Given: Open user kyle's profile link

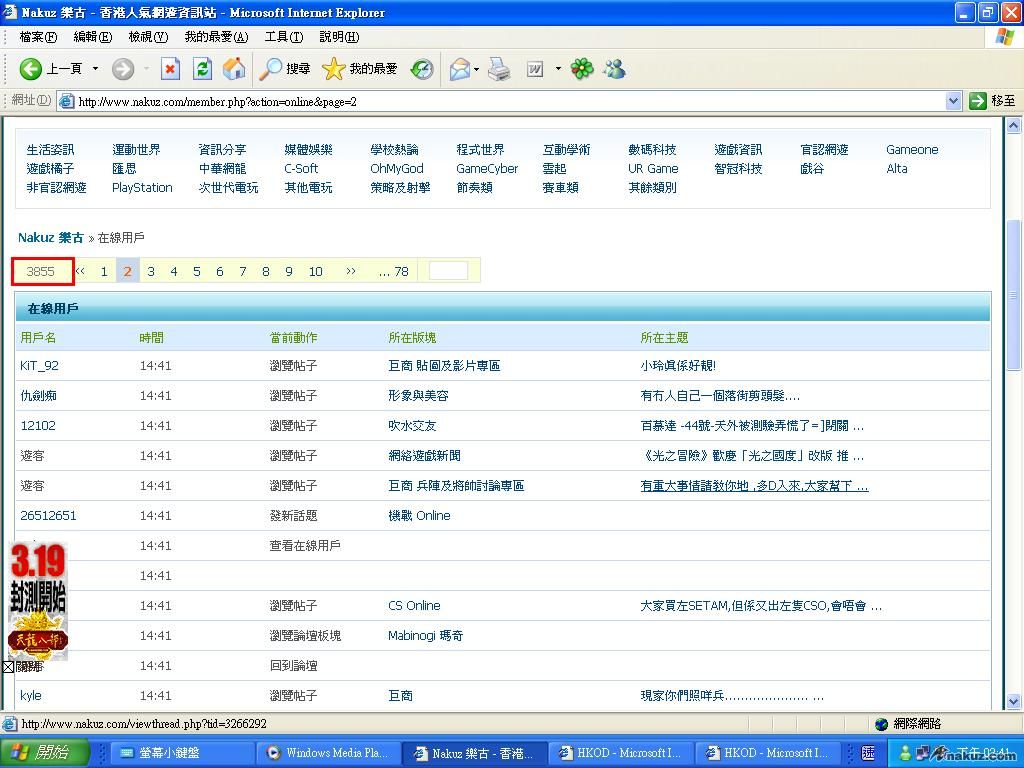Looking at the screenshot, I should point(31,696).
